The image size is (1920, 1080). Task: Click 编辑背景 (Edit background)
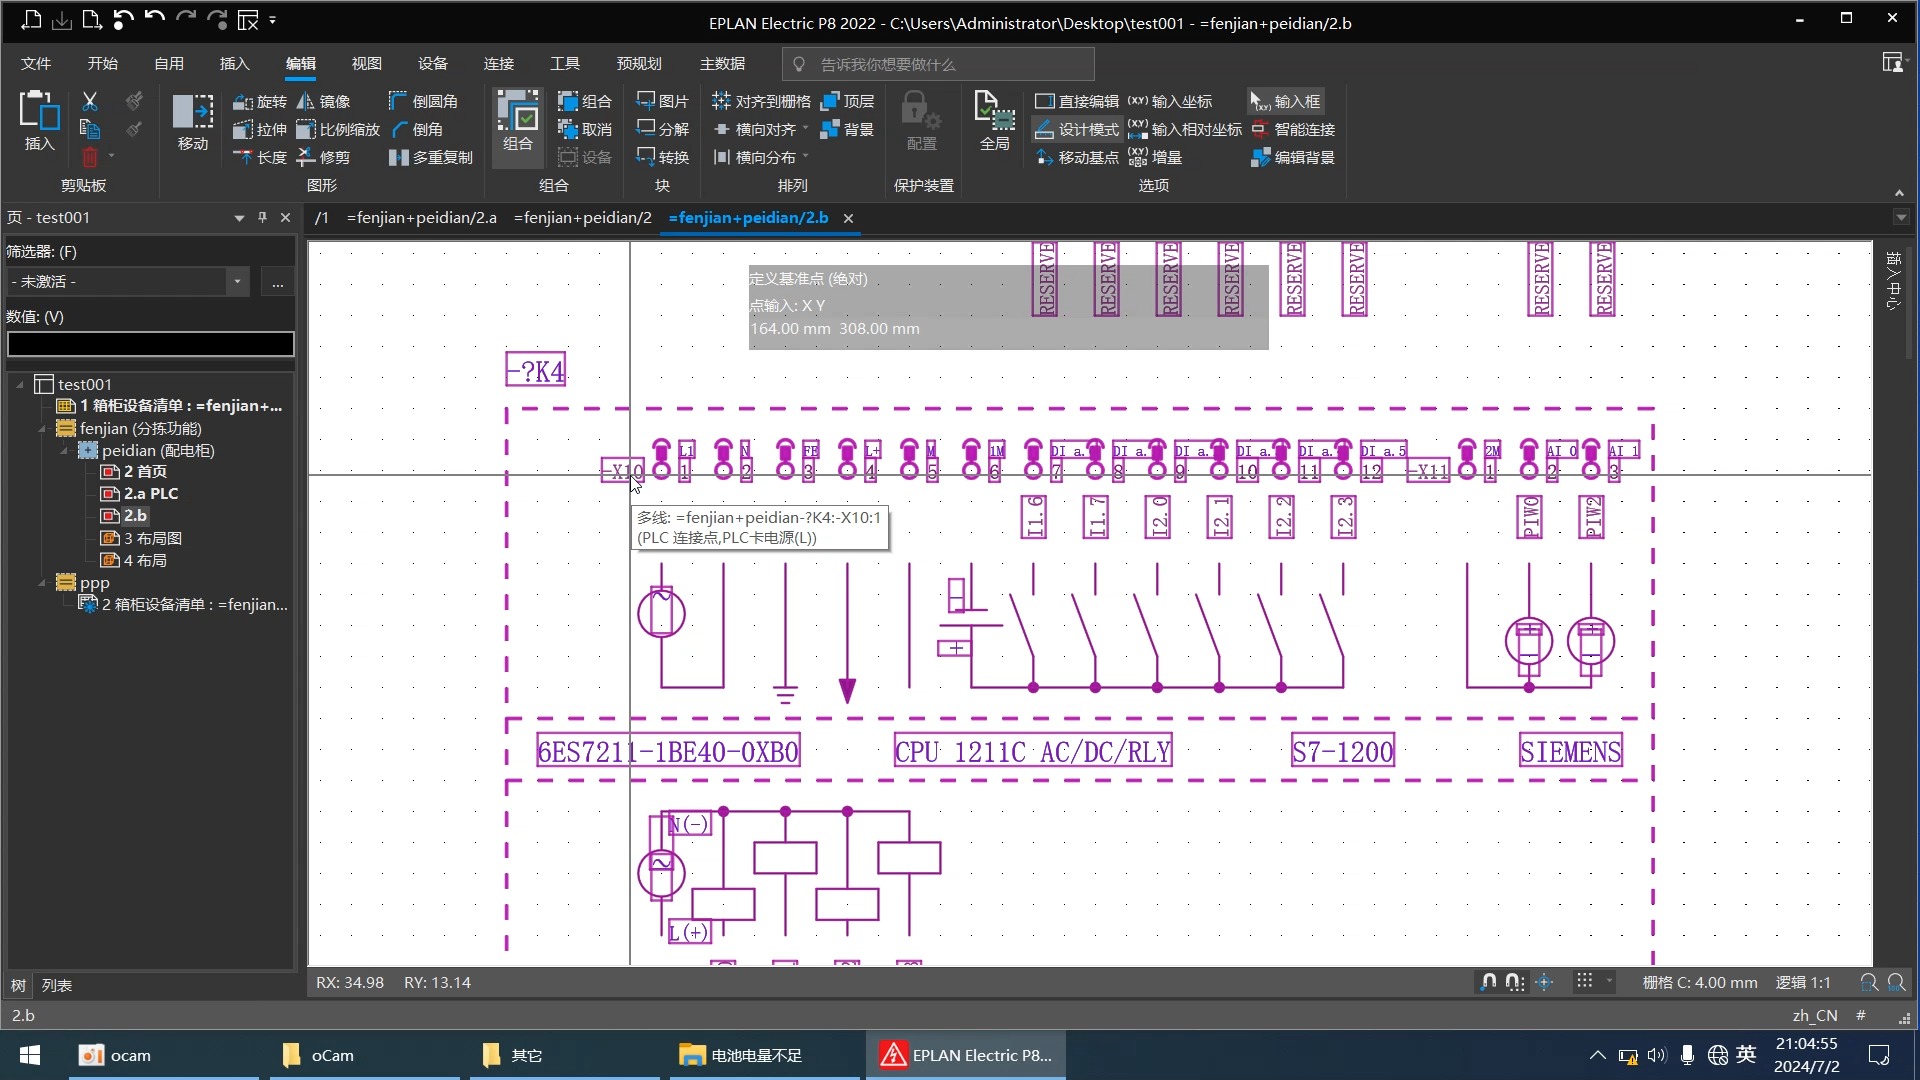click(1293, 157)
